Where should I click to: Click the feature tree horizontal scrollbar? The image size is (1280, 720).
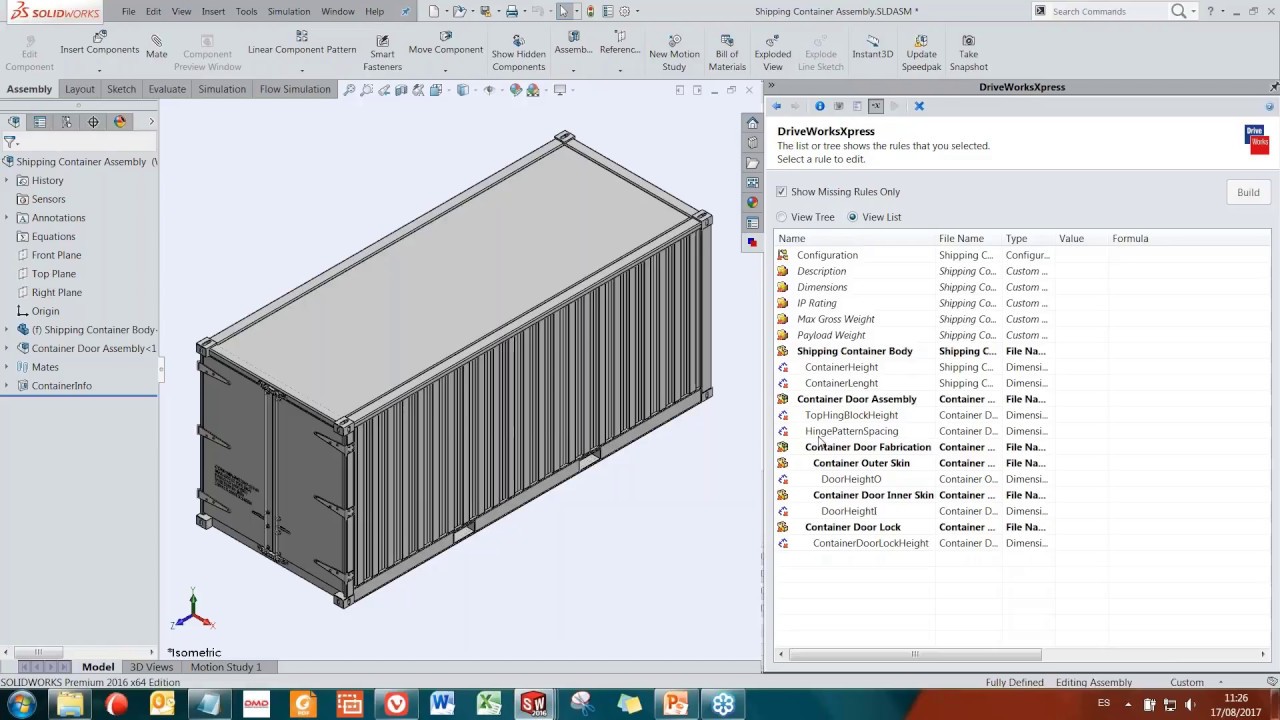coord(38,652)
